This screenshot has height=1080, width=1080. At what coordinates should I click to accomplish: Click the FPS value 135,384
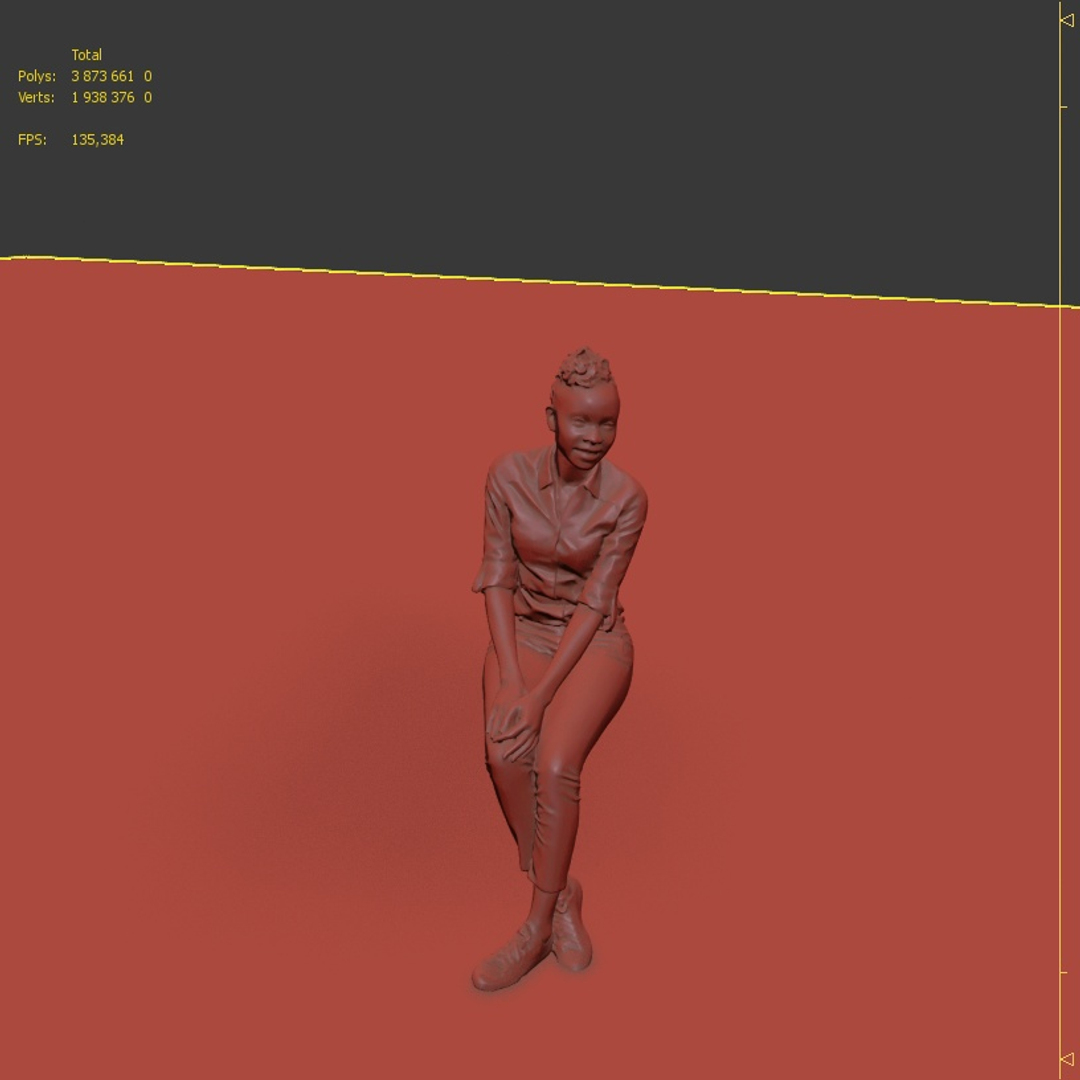(97, 140)
